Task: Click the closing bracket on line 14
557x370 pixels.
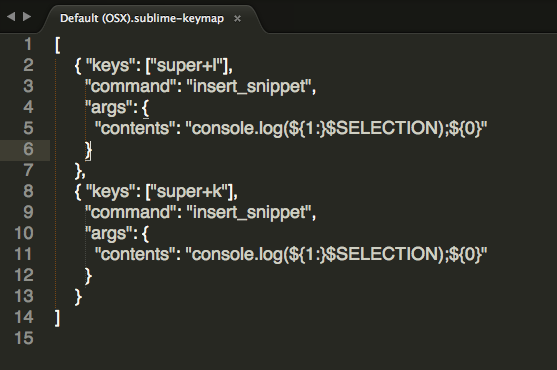Action: point(58,318)
